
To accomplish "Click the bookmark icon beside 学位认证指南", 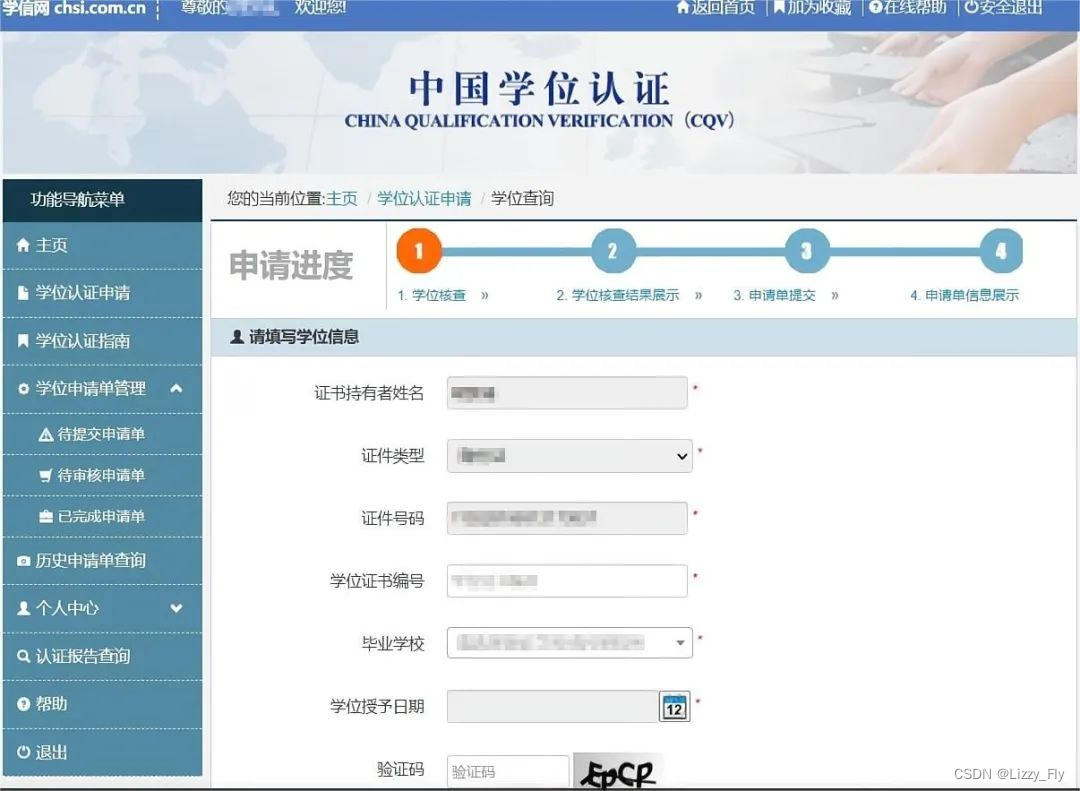I will pos(23,340).
